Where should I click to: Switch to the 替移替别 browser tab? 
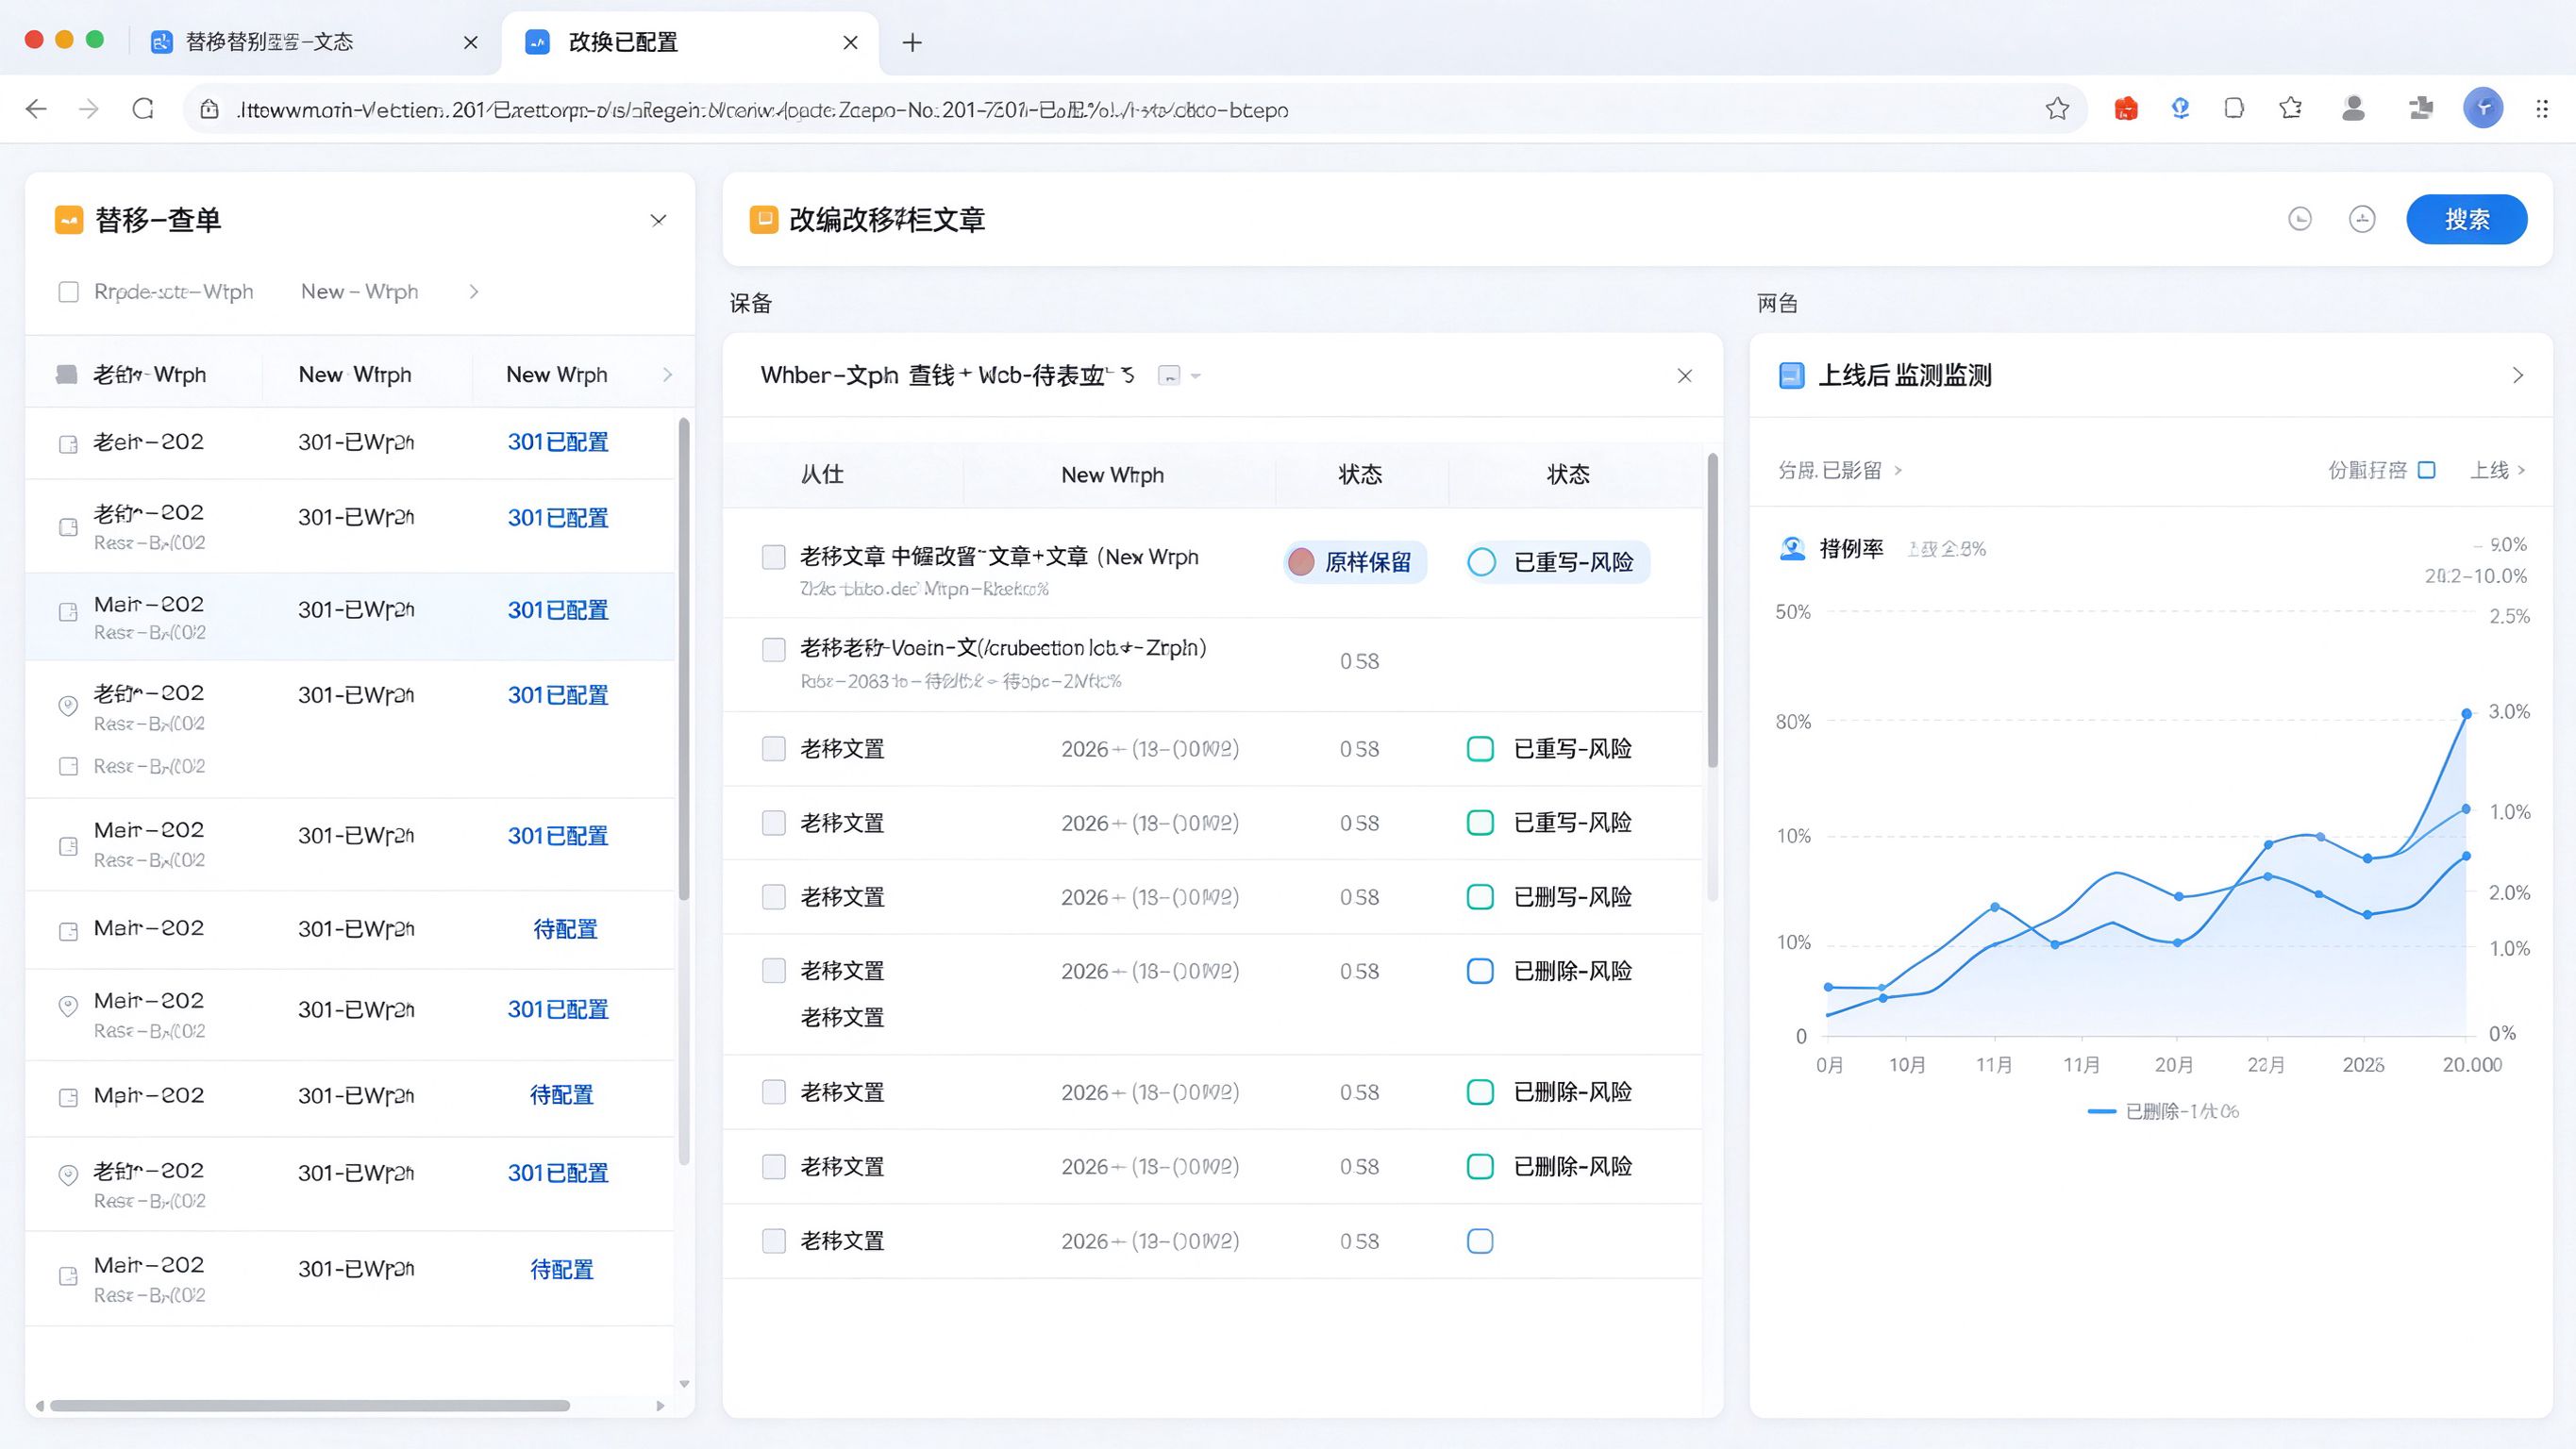point(313,42)
